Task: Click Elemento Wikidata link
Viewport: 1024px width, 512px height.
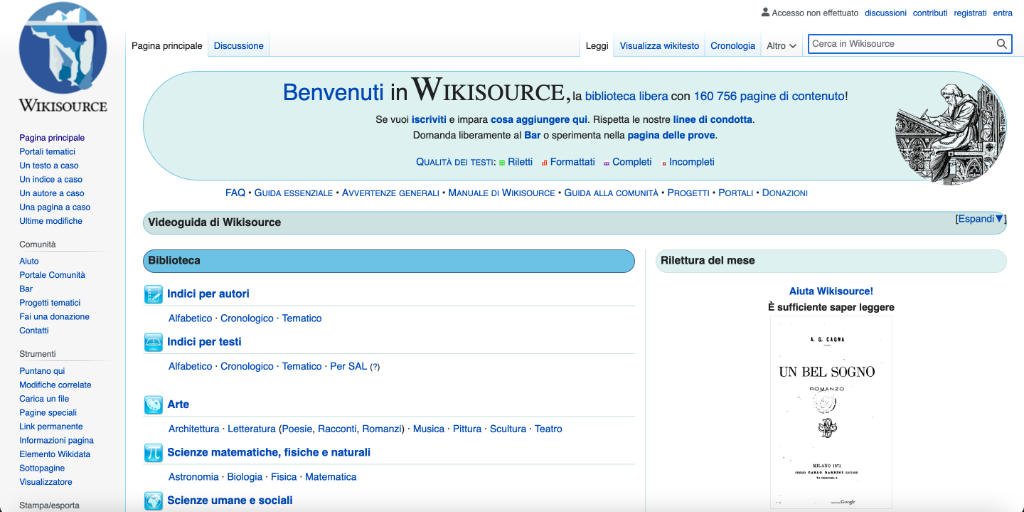Action: (55, 454)
